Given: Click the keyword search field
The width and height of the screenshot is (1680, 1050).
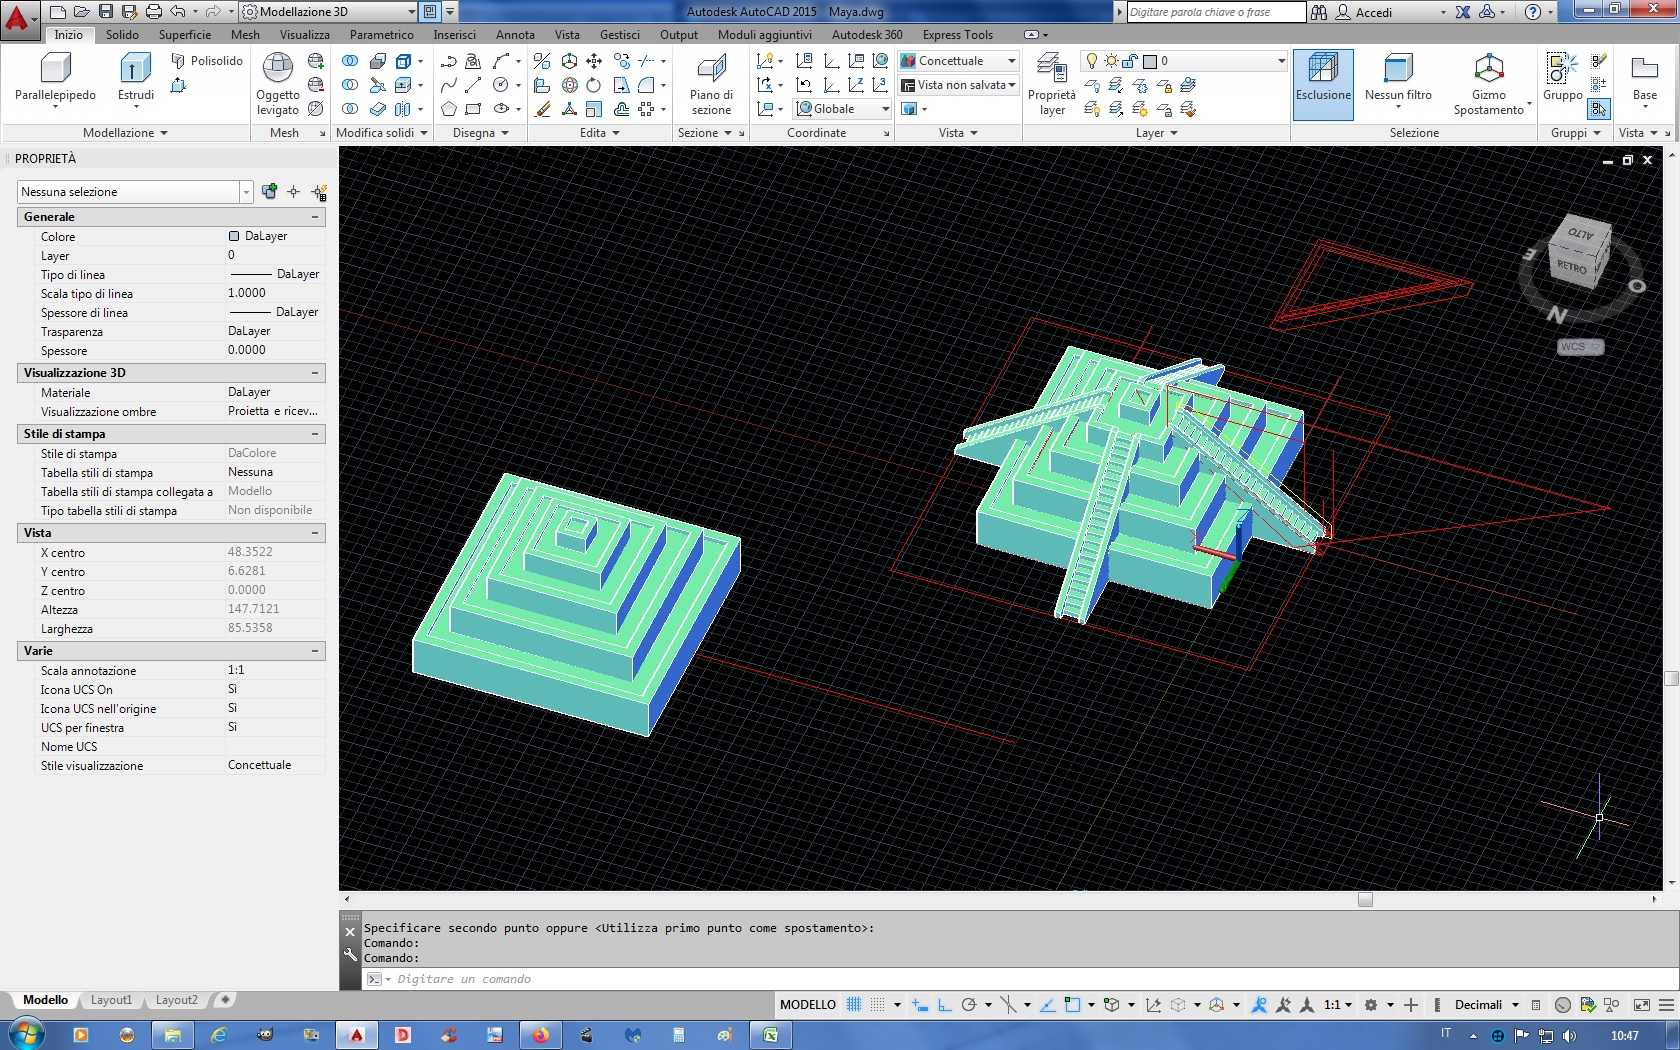Looking at the screenshot, I should pyautogui.click(x=1216, y=12).
